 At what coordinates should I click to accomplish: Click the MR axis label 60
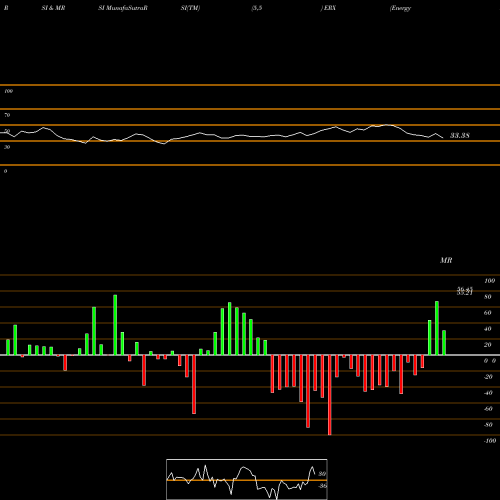point(488,313)
